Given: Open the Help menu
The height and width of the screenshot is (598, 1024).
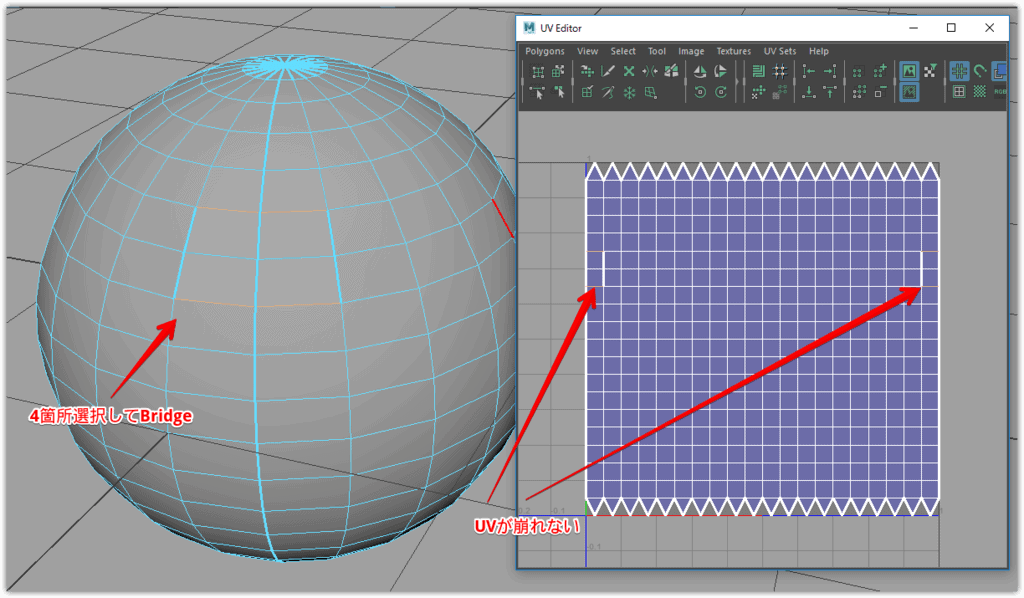Looking at the screenshot, I should click(x=819, y=51).
